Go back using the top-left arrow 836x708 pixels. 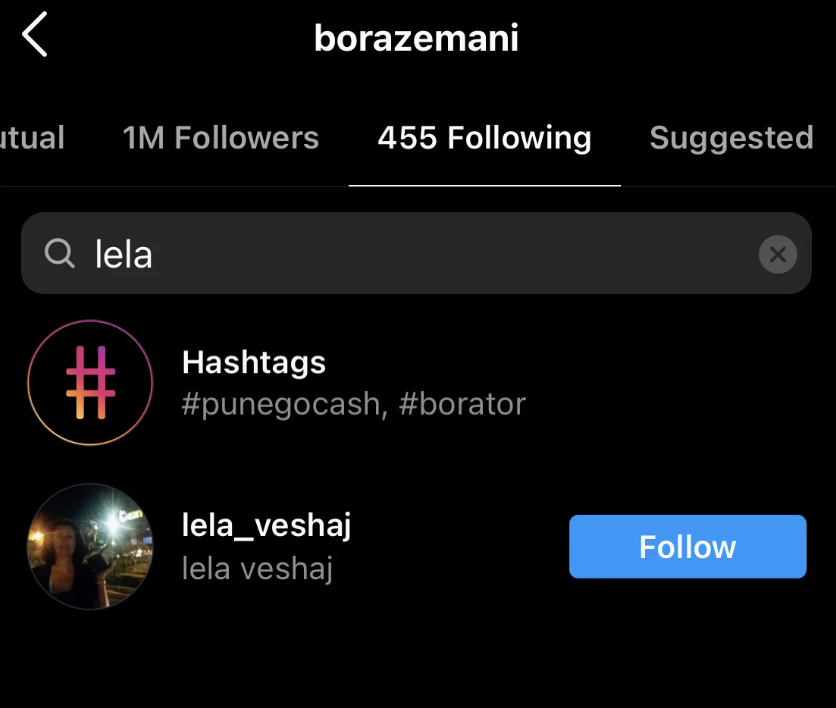coord(35,37)
